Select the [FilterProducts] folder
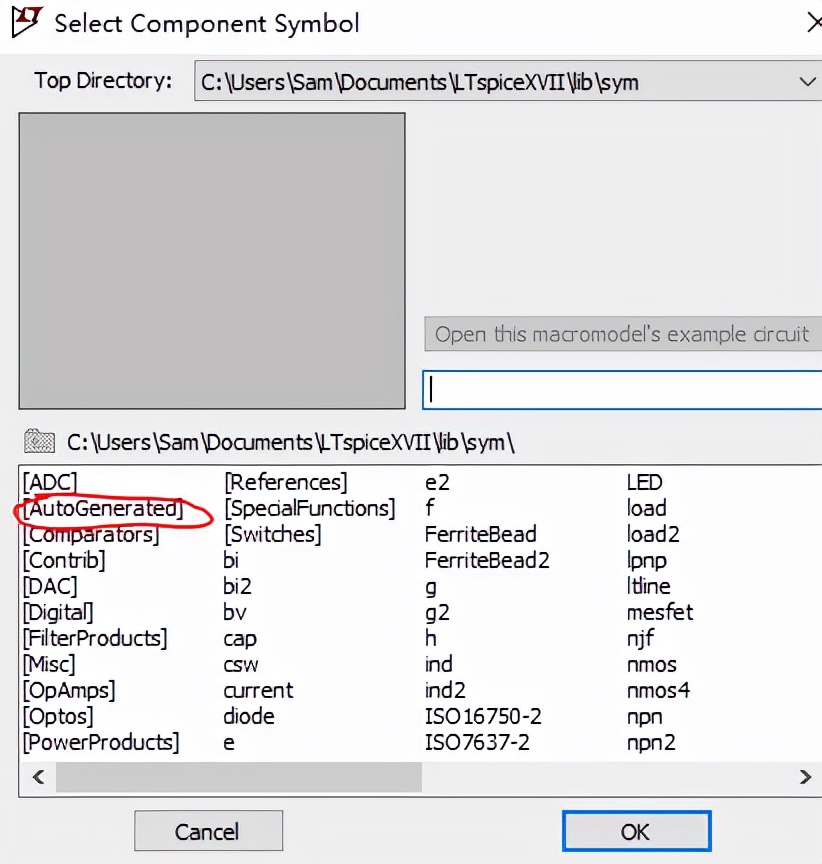The image size is (822, 864). coord(95,638)
